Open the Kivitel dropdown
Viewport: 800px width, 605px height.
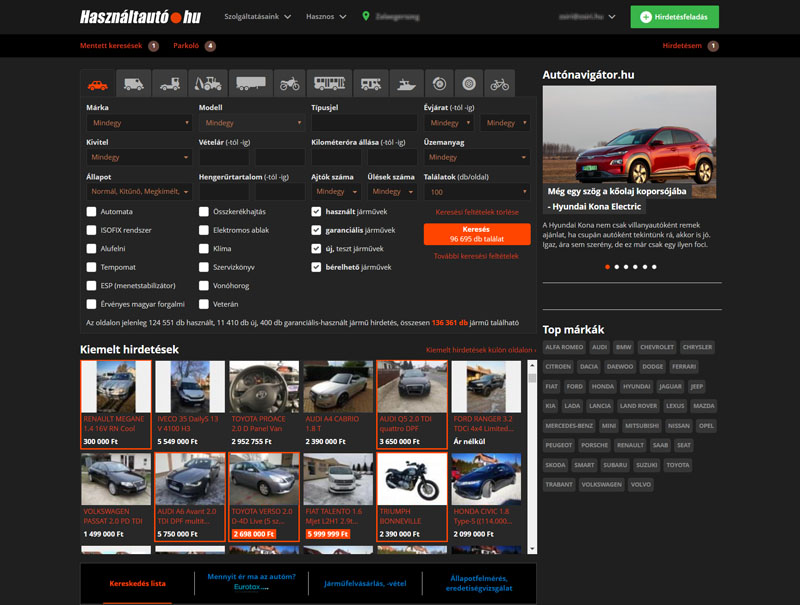pos(139,157)
